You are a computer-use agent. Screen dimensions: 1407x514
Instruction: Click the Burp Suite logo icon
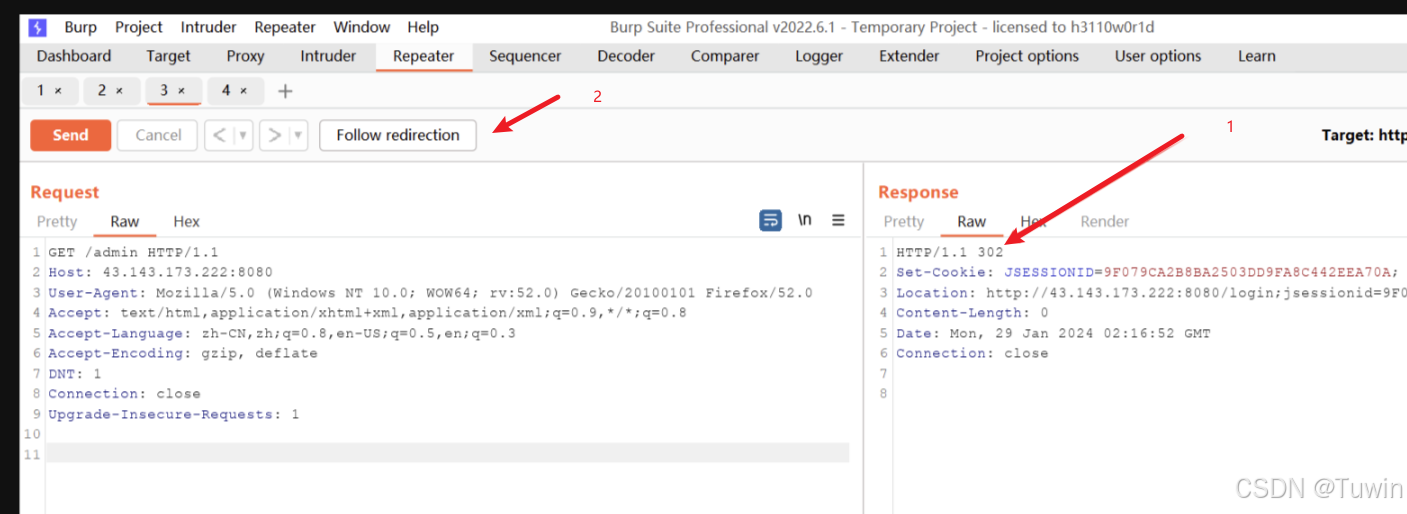click(37, 27)
